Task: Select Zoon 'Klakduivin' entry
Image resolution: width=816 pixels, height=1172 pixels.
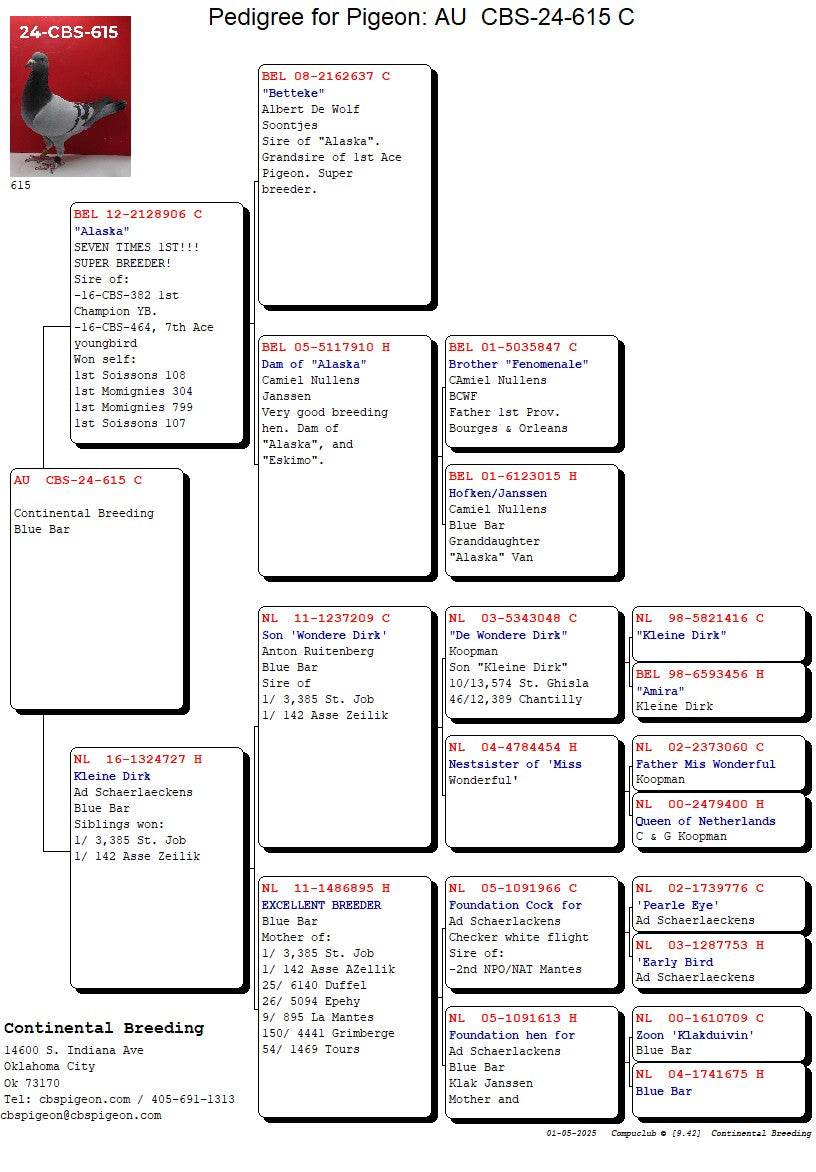Action: point(695,1035)
